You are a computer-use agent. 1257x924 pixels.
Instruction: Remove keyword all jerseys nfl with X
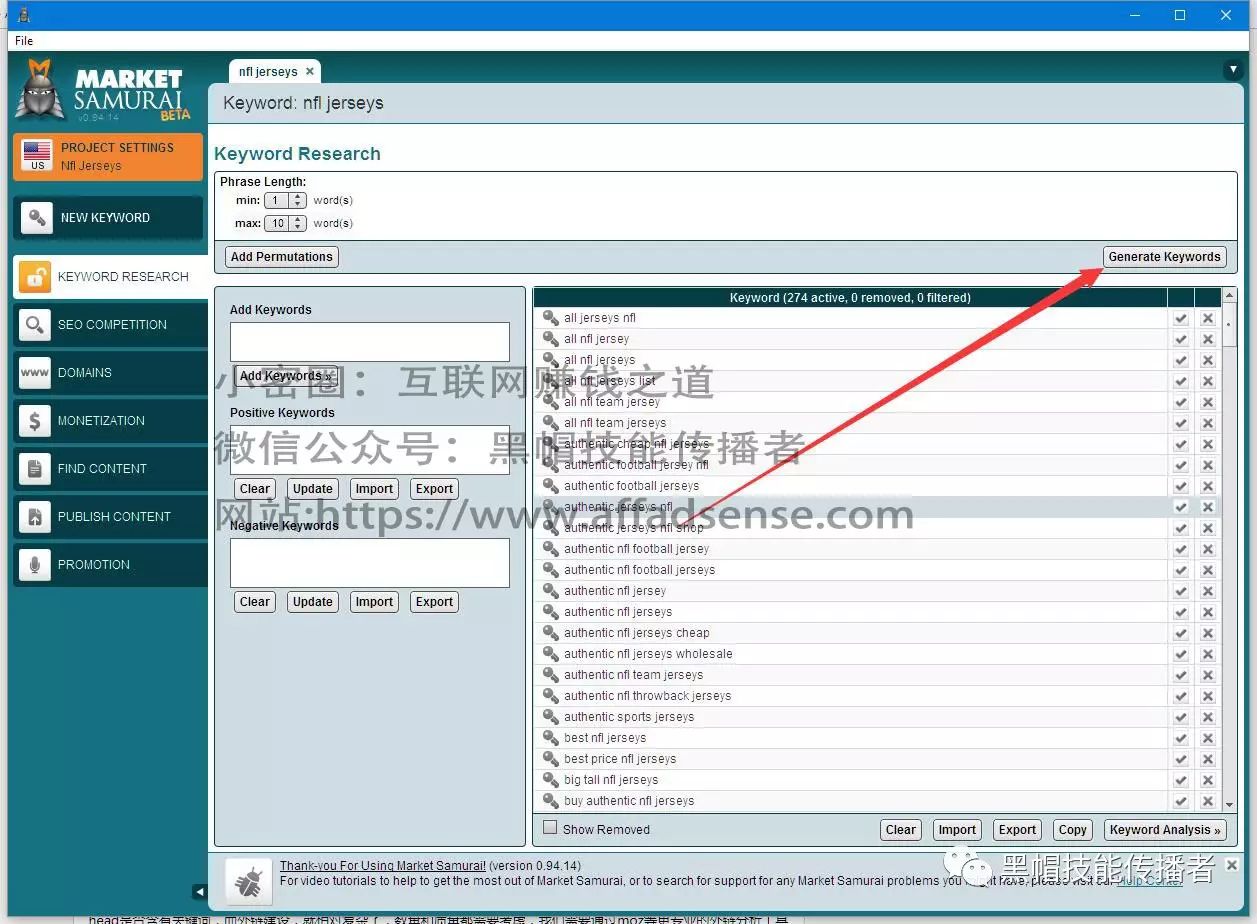click(x=1208, y=318)
